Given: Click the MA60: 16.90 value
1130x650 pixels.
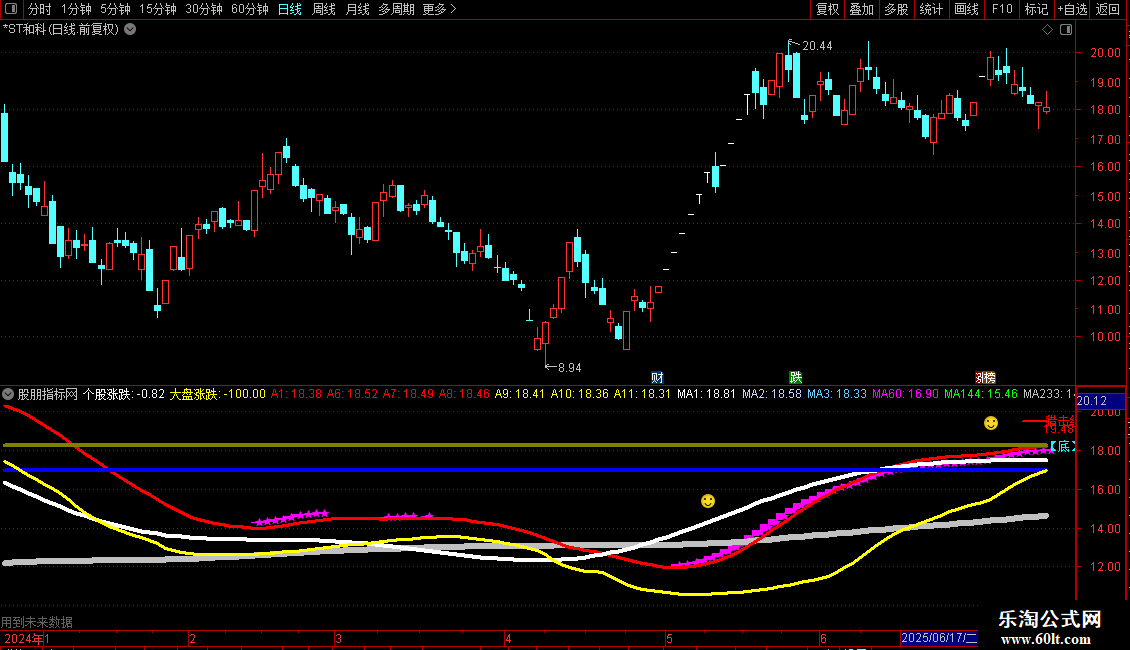Looking at the screenshot, I should (905, 394).
